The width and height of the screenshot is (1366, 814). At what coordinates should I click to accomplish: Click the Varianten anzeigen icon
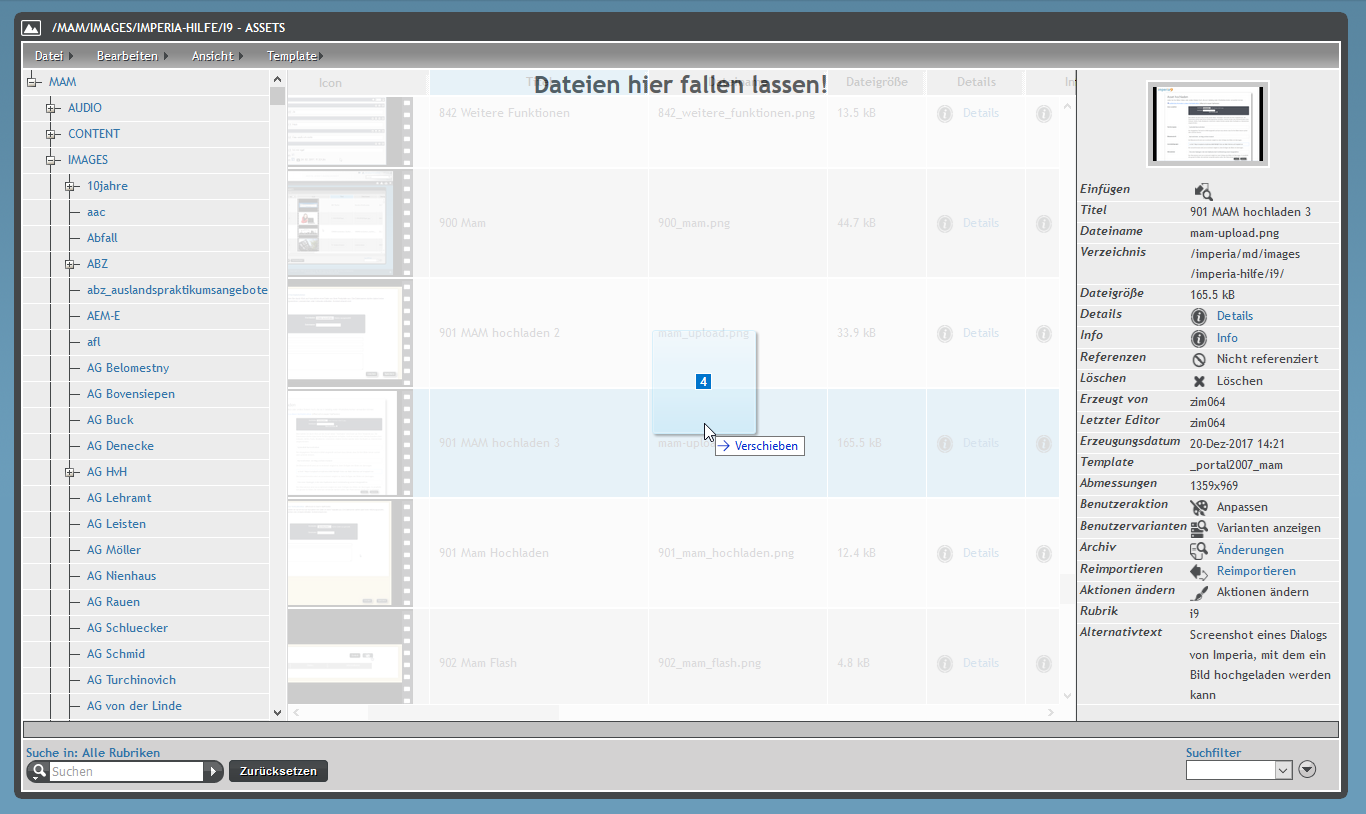click(1198, 528)
